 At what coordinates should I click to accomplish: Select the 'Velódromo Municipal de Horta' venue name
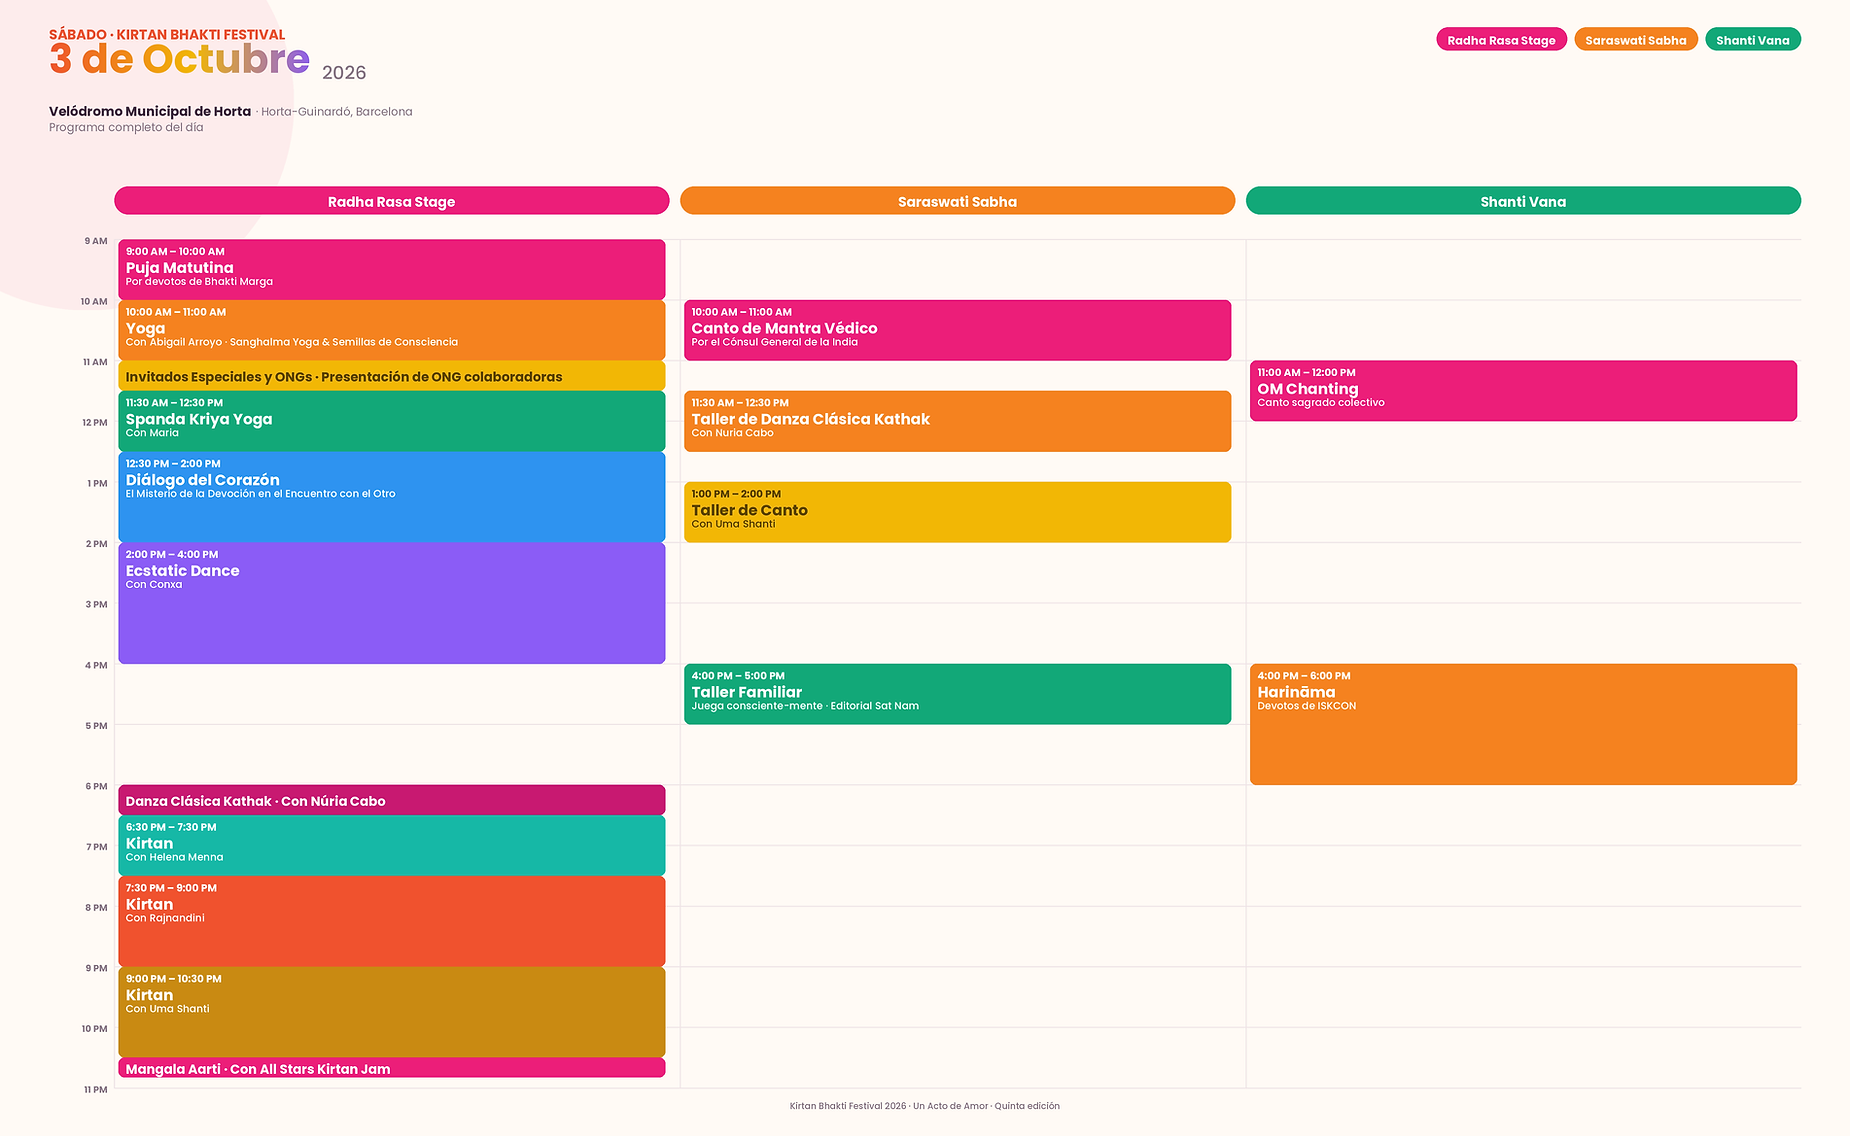(x=150, y=111)
